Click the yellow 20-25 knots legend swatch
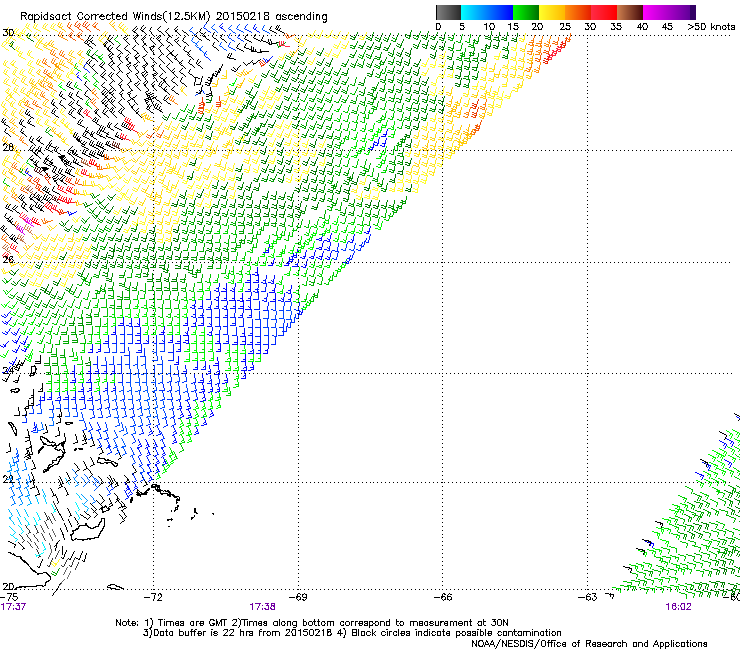Viewport: 740px width, 650px height. pos(552,12)
